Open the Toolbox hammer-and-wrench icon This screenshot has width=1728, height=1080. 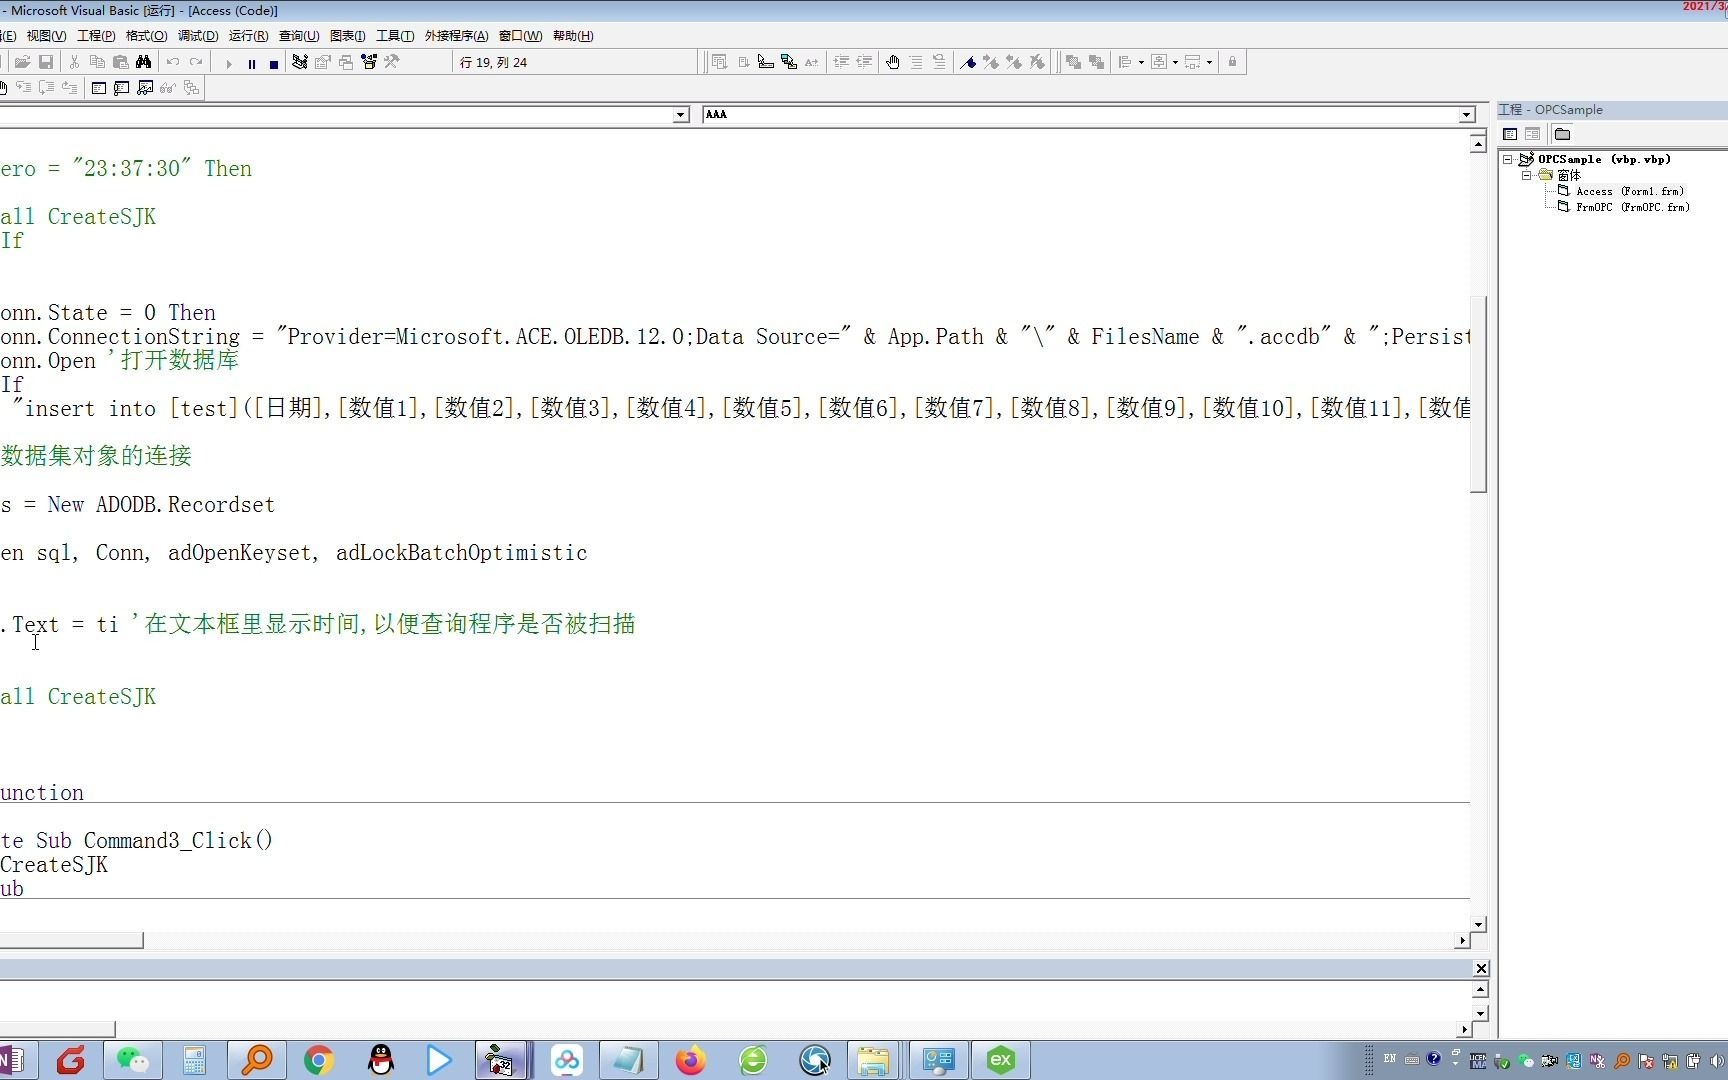(392, 62)
